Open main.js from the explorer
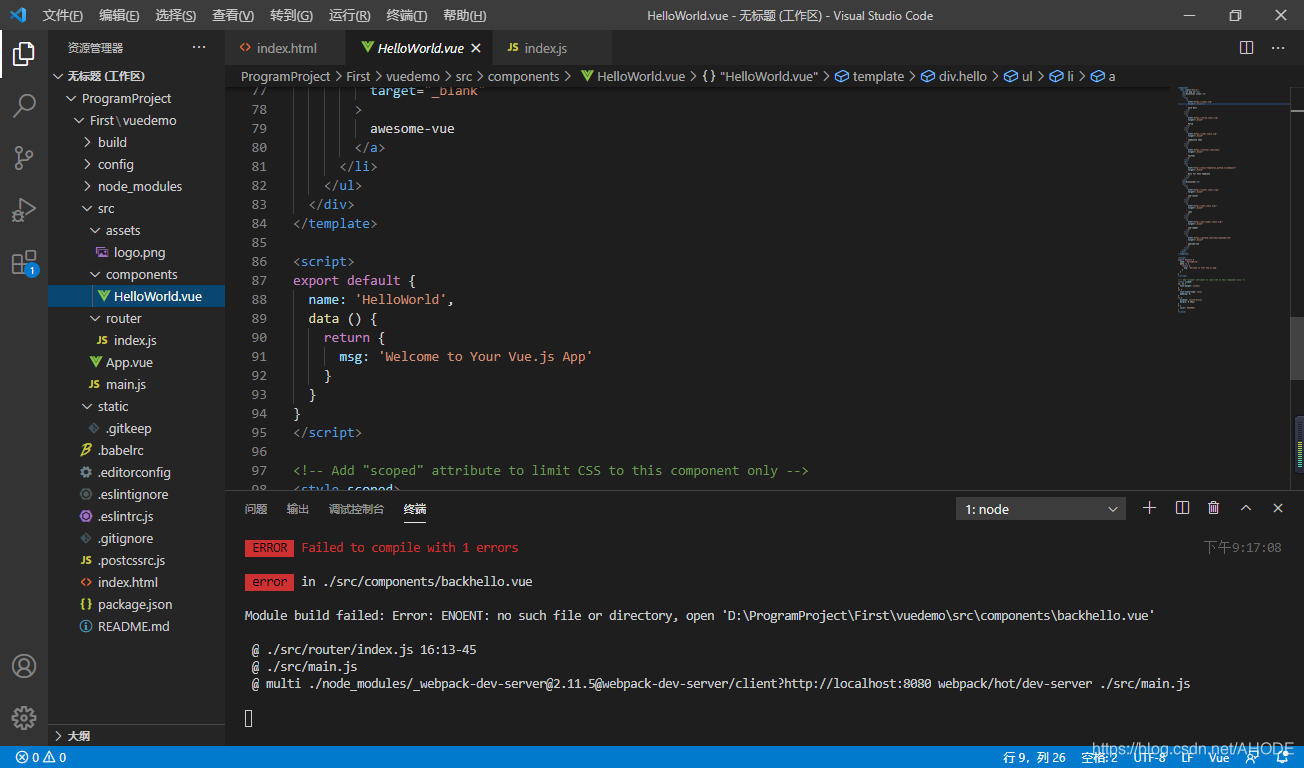This screenshot has height=768, width=1304. pyautogui.click(x=136, y=384)
